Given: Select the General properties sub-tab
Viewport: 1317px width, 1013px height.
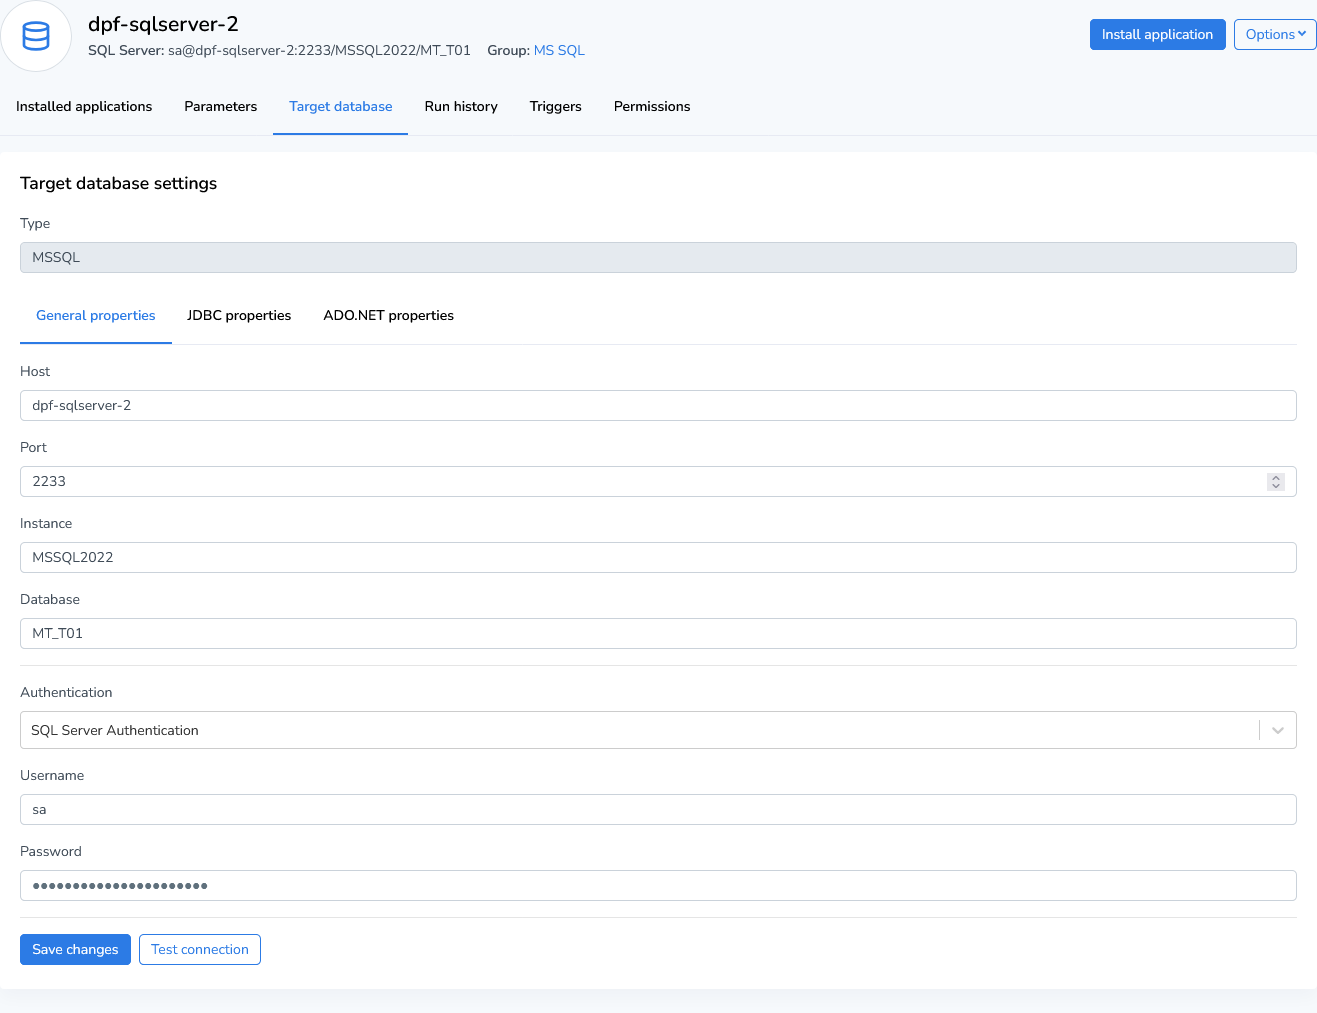Looking at the screenshot, I should click(x=96, y=315).
